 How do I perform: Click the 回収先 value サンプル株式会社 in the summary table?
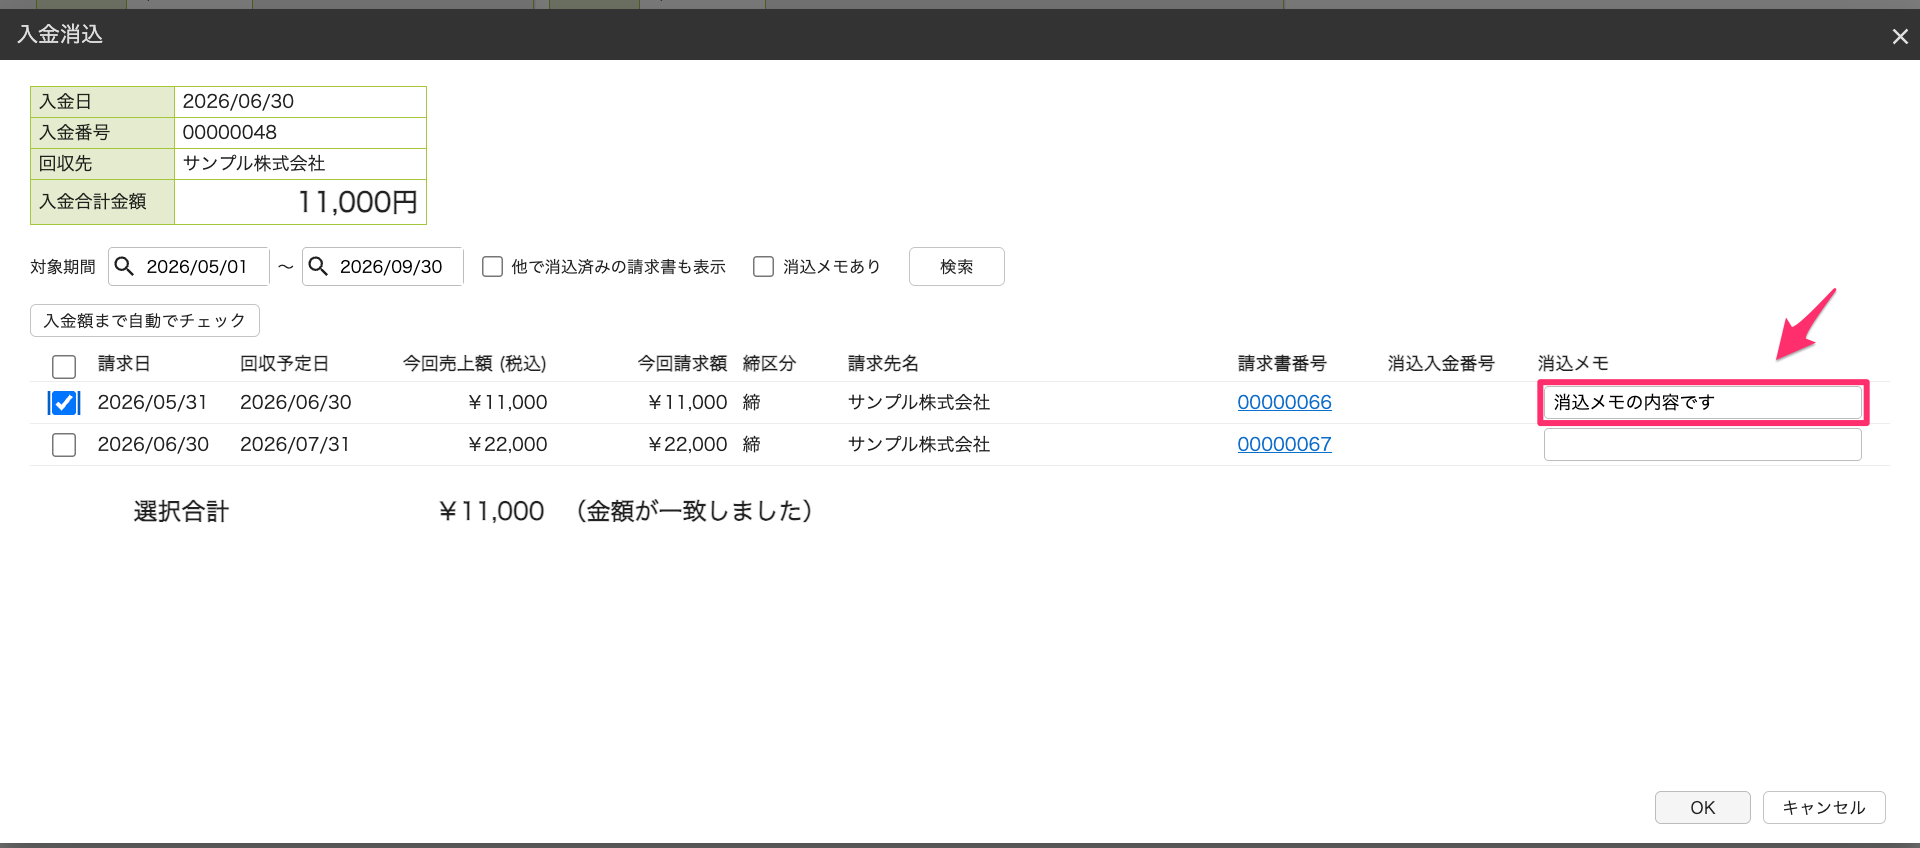[254, 163]
